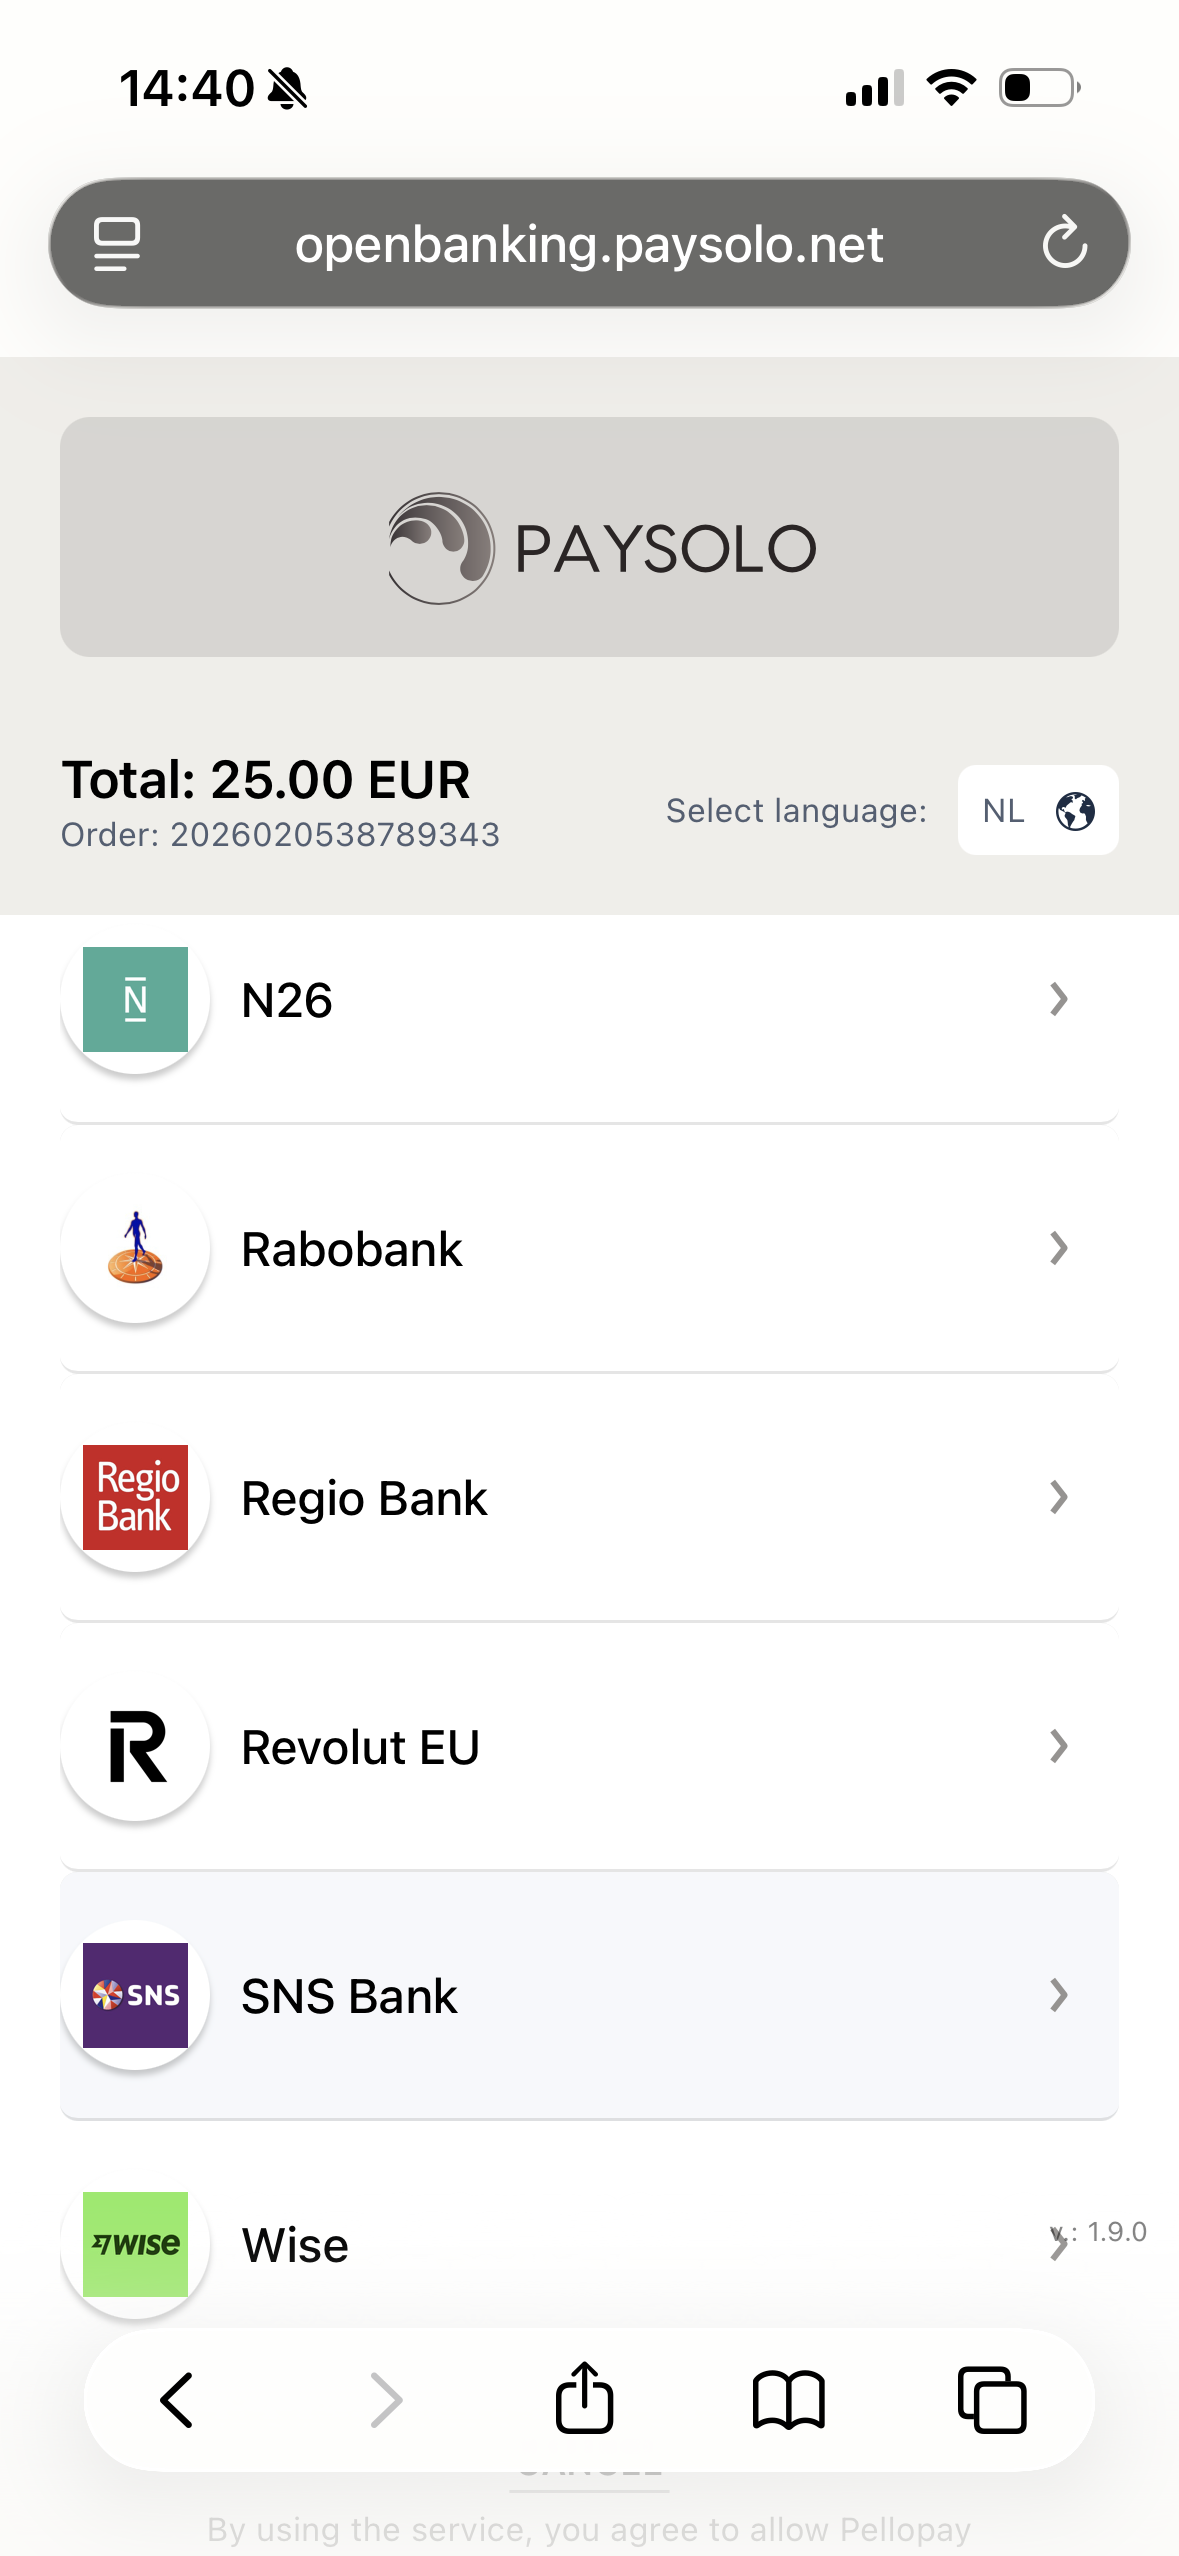Go back with the back arrow
The width and height of the screenshot is (1179, 2556).
coord(177,2399)
